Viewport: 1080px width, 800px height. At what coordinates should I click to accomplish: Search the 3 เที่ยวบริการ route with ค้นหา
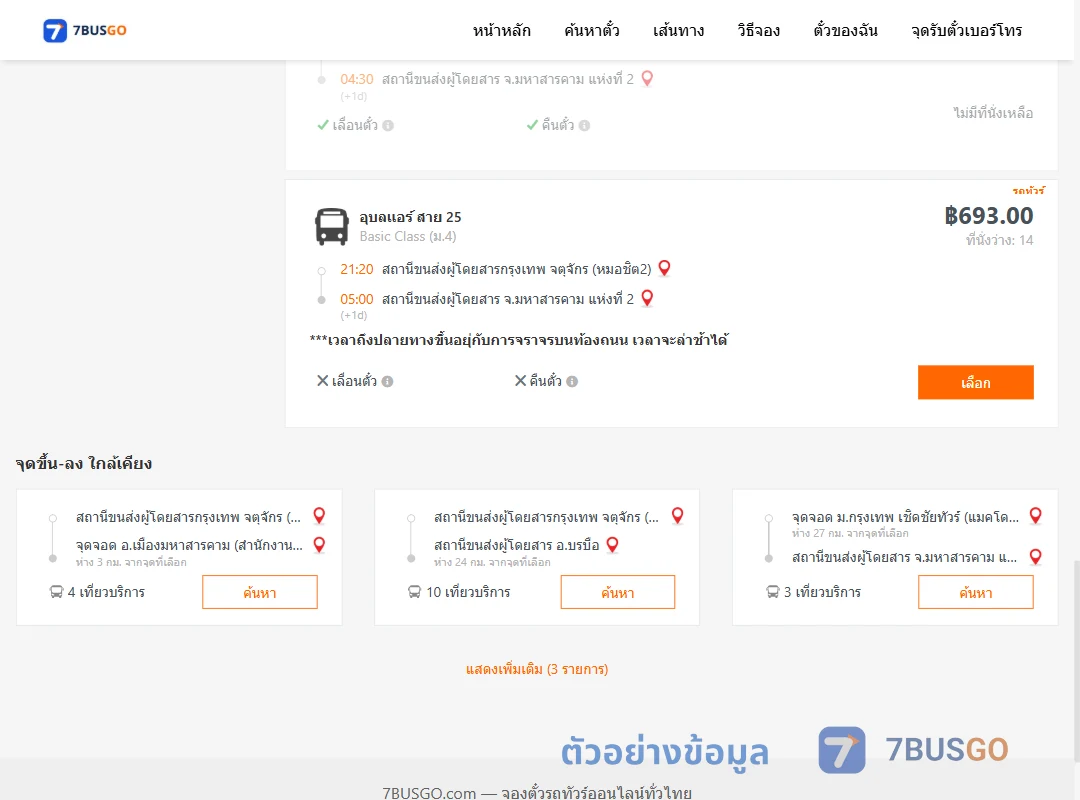tap(976, 592)
